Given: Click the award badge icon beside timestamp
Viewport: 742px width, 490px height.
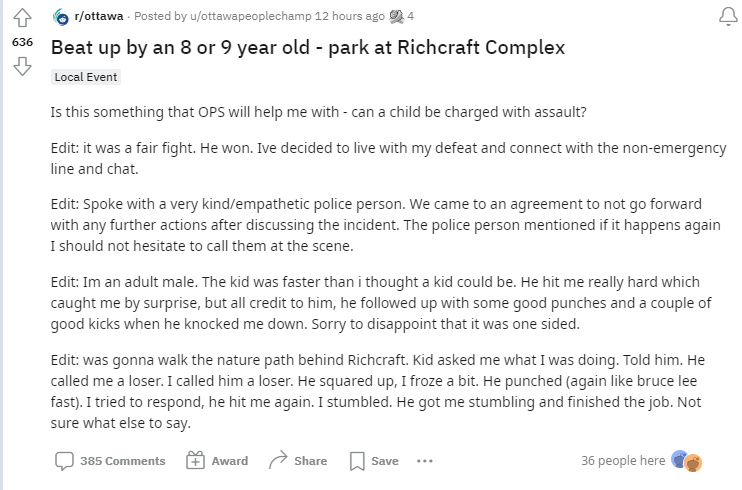Looking at the screenshot, I should 397,16.
